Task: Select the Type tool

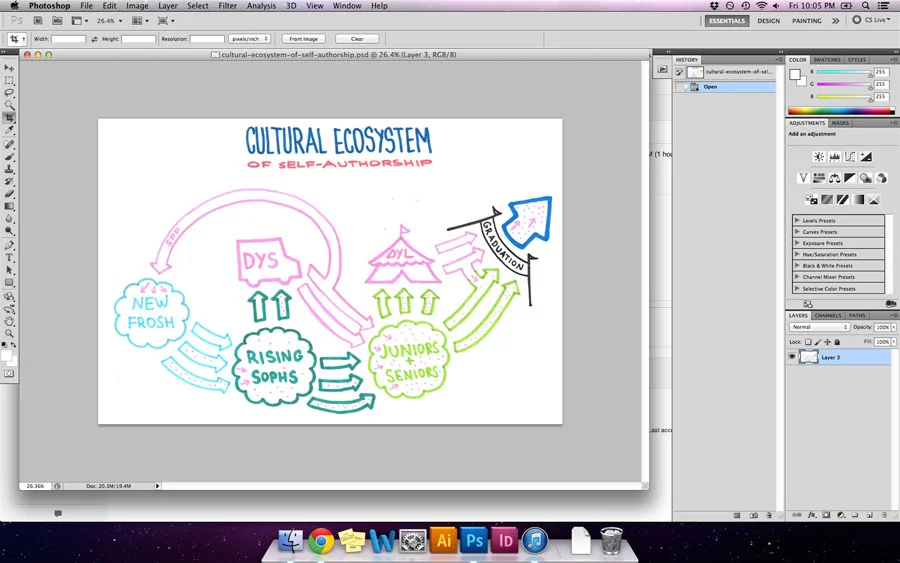Action: (x=9, y=257)
